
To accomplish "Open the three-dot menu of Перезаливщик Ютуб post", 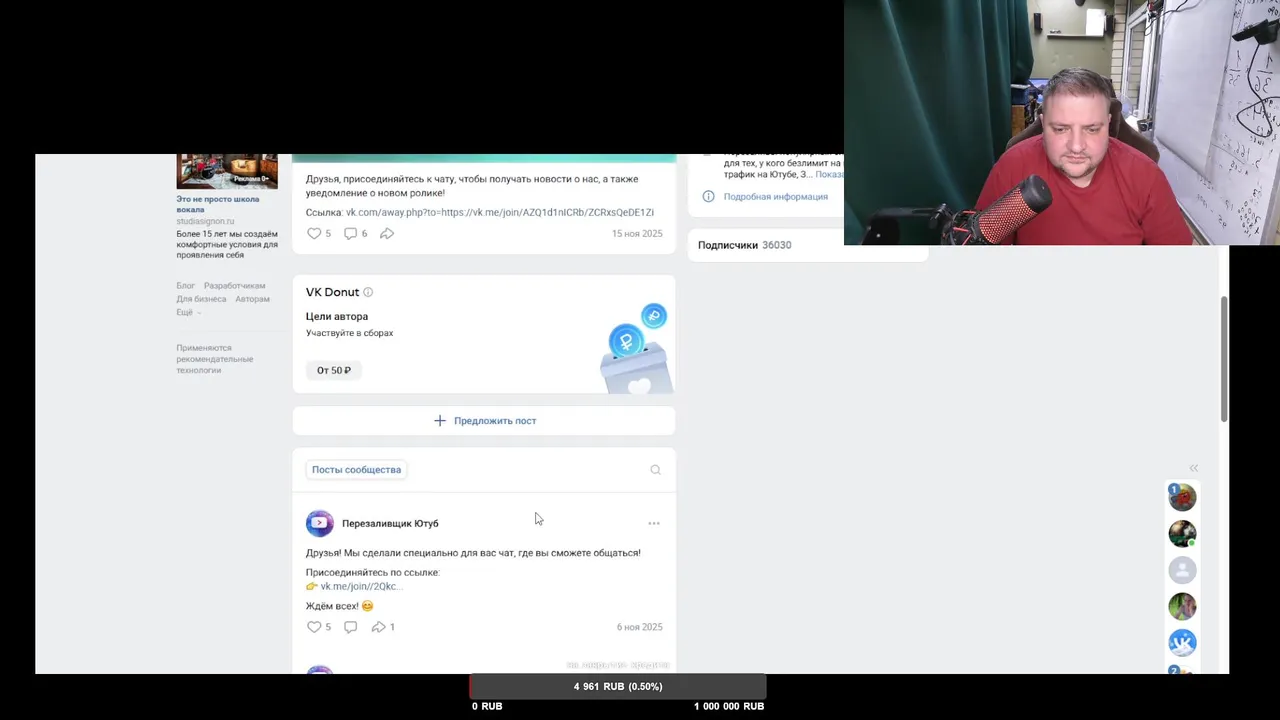I will coord(654,523).
